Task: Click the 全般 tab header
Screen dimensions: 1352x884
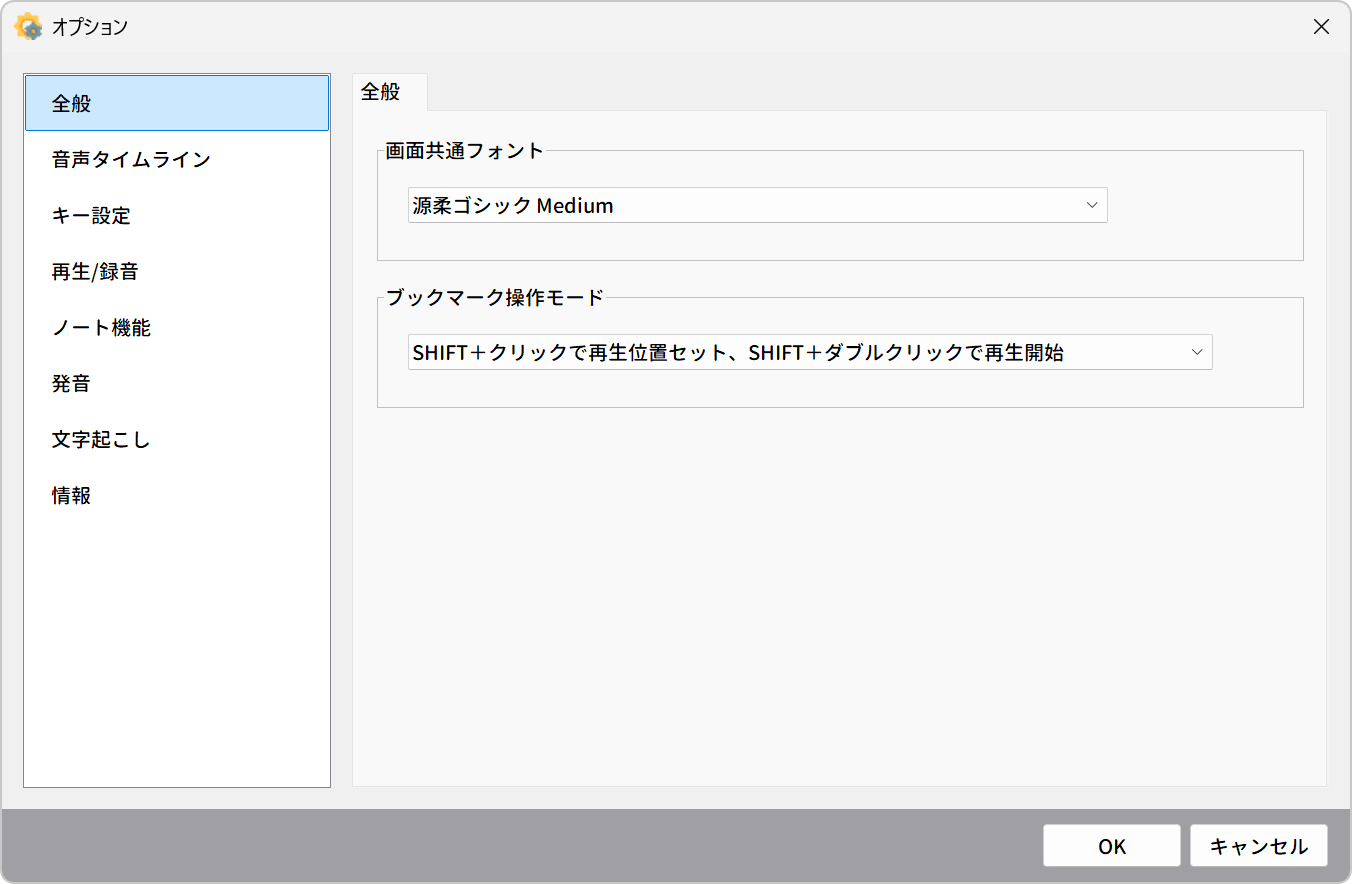Action: 390,92
